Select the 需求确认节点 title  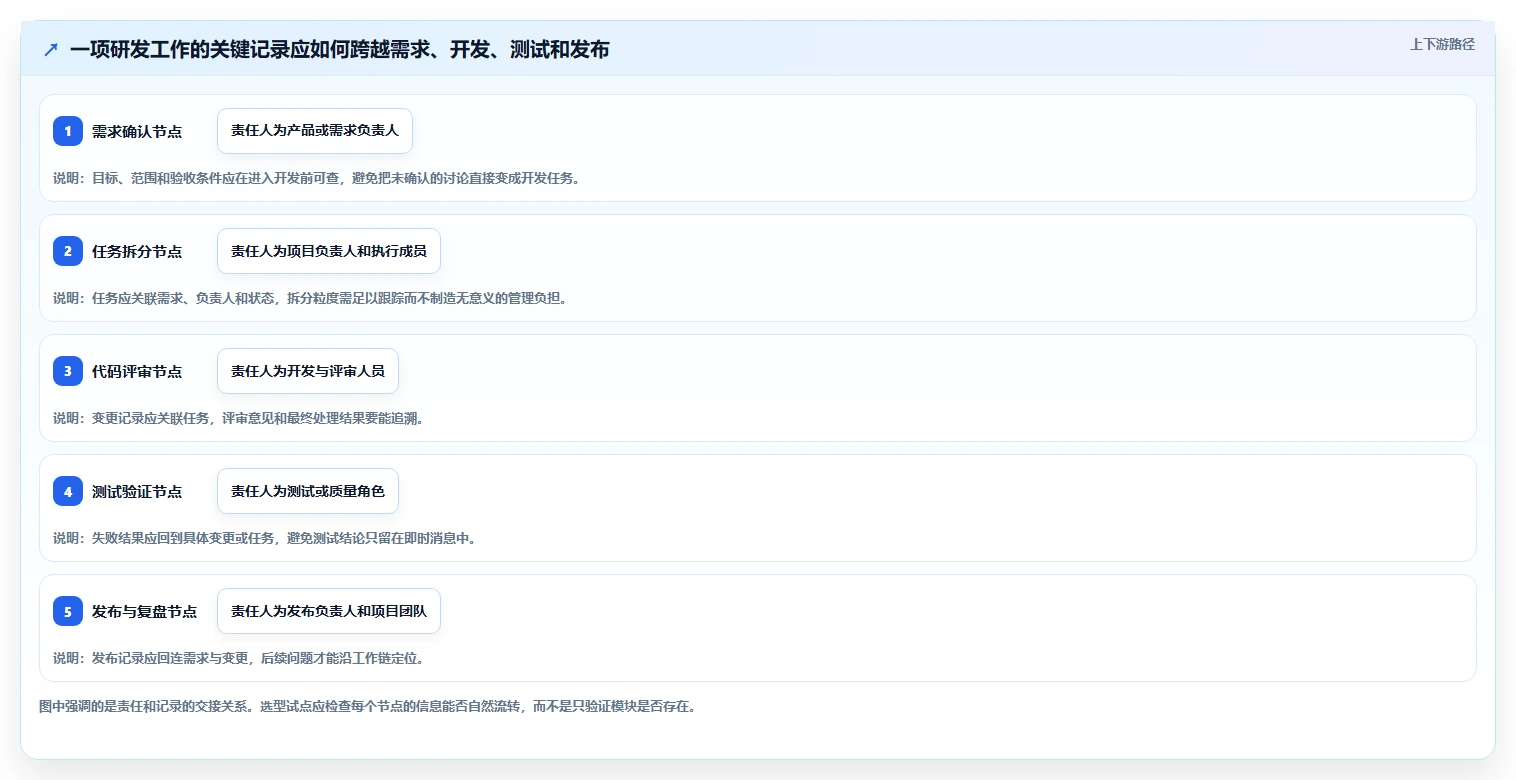(137, 131)
